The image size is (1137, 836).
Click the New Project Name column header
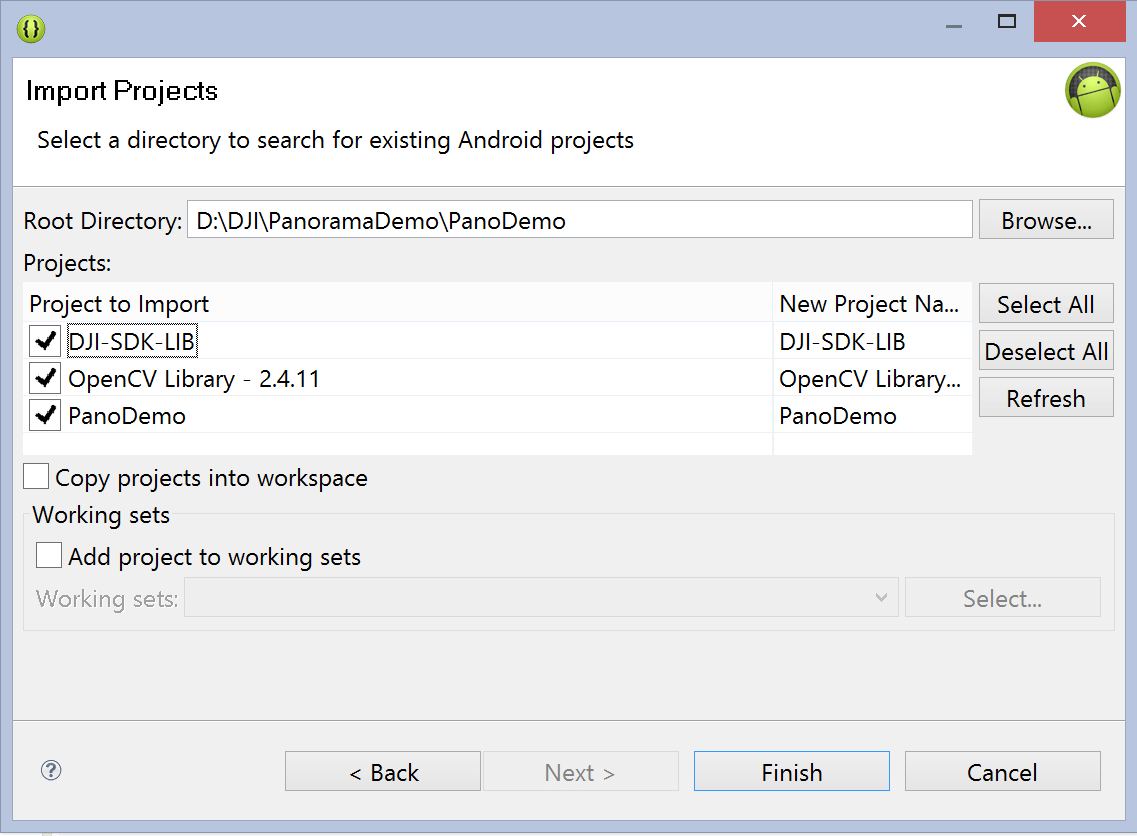pos(871,304)
